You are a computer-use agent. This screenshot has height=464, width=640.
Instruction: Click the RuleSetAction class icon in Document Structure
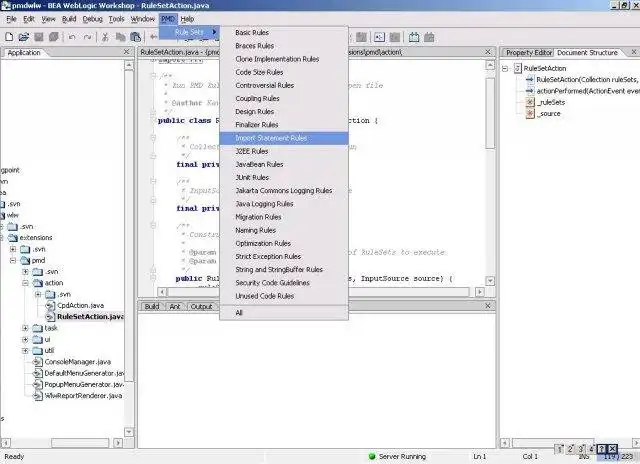click(518, 68)
